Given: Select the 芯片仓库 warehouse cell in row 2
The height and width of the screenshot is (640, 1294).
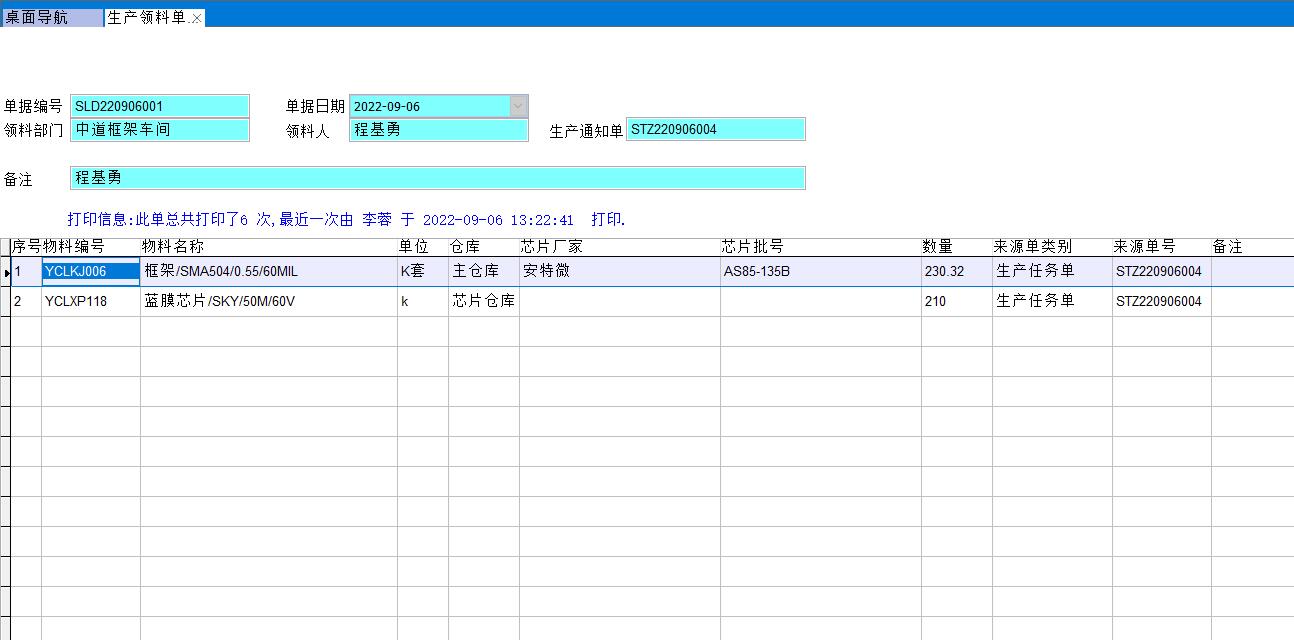Looking at the screenshot, I should point(483,301).
